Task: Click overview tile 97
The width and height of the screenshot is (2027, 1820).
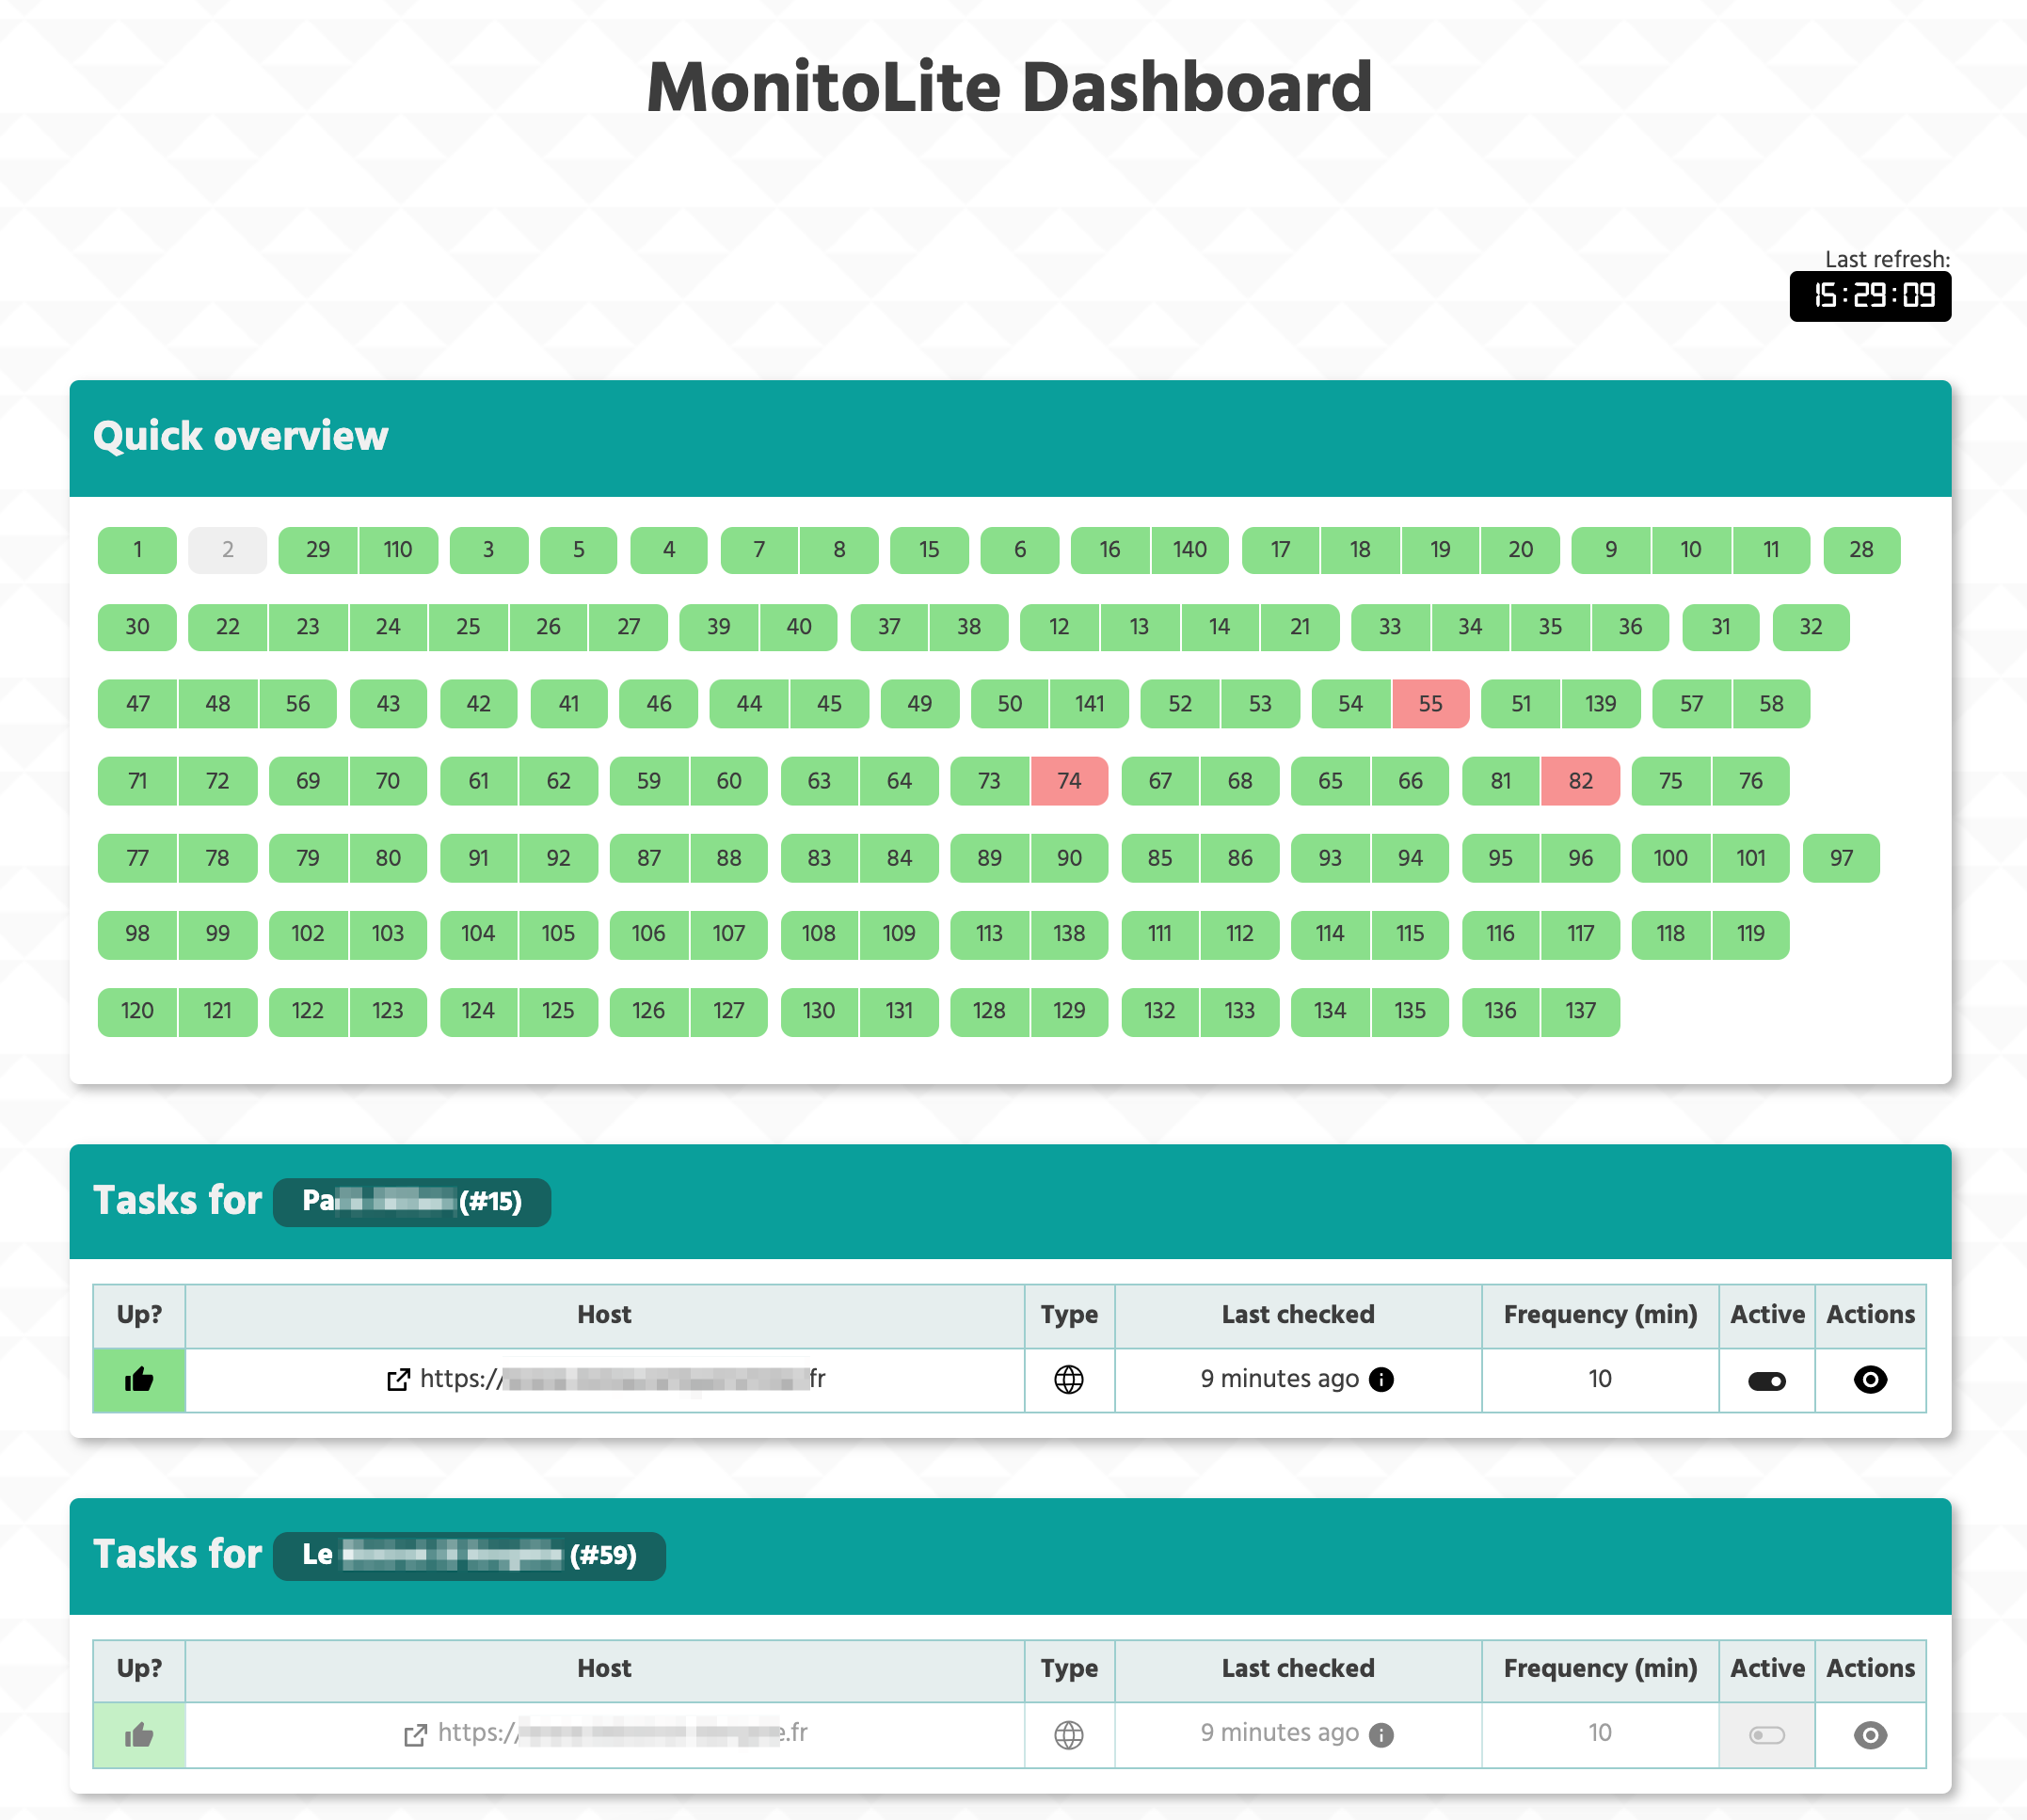Action: 1841,858
